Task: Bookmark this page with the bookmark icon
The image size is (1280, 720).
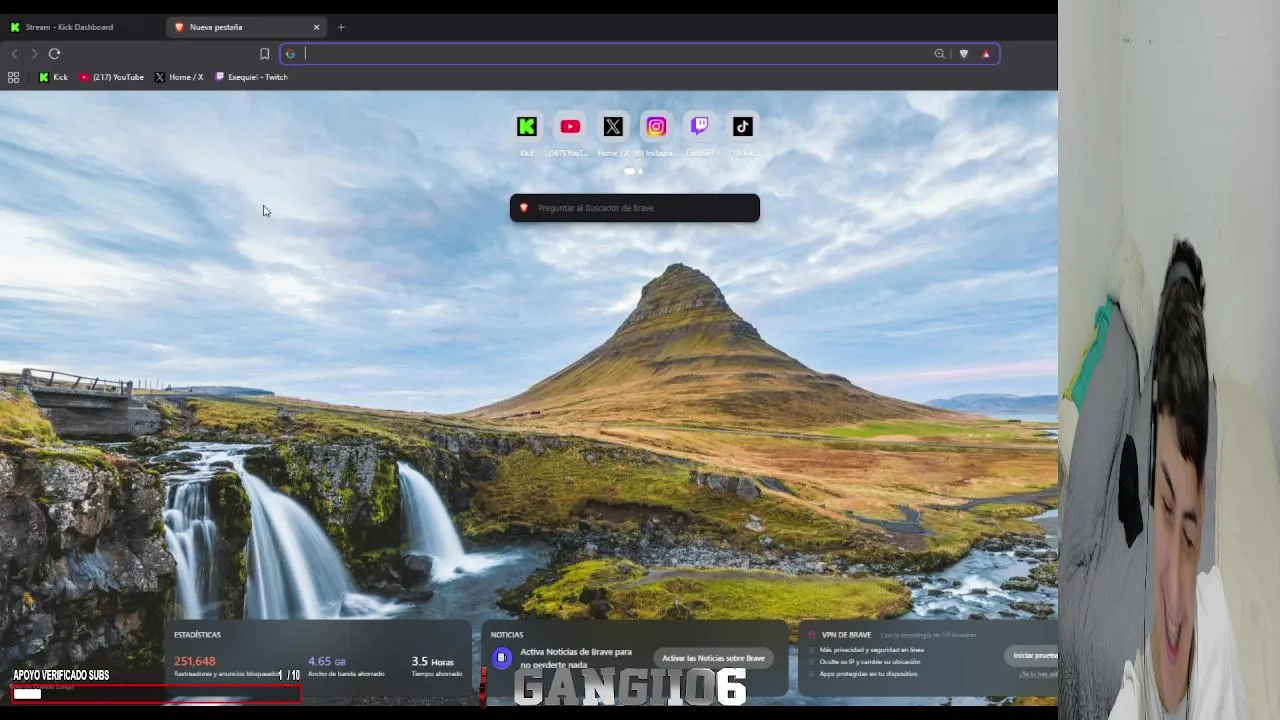Action: [264, 54]
